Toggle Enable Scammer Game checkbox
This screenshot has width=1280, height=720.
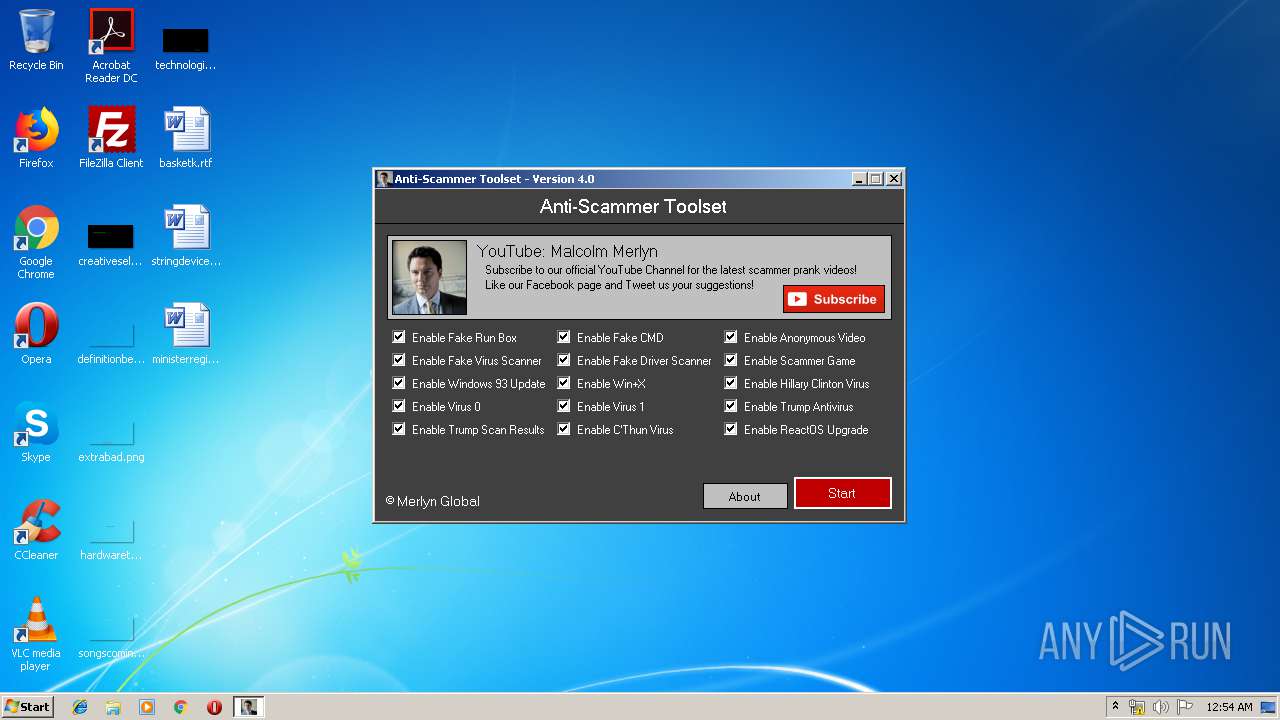click(731, 360)
